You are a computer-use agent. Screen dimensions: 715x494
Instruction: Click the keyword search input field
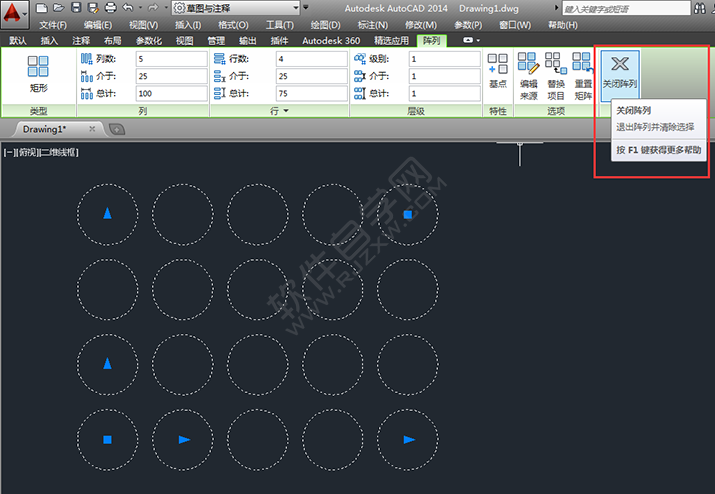coord(627,8)
